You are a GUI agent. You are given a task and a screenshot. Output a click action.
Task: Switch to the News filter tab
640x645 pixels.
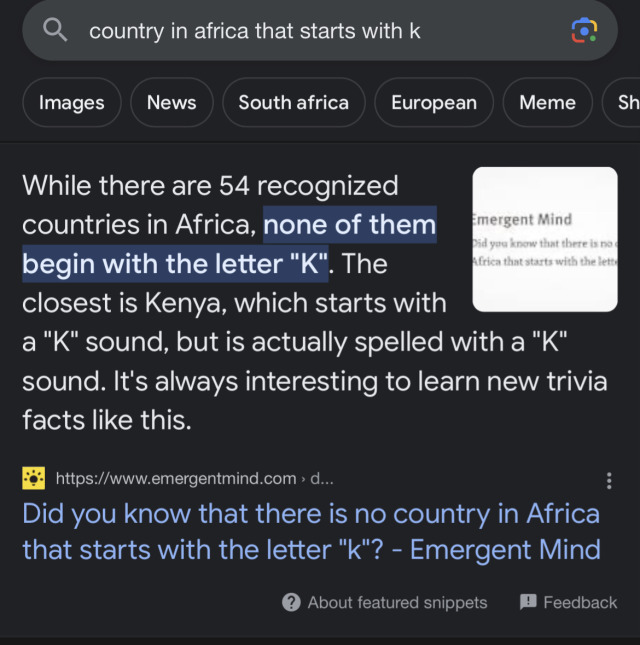point(171,103)
